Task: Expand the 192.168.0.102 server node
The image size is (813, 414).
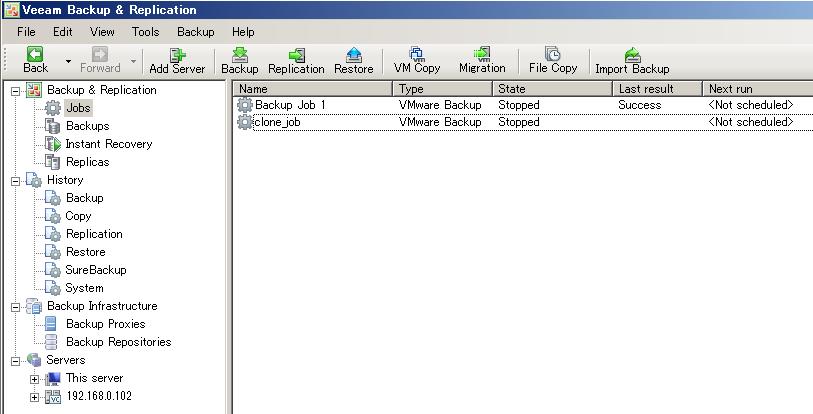Action: pos(34,397)
